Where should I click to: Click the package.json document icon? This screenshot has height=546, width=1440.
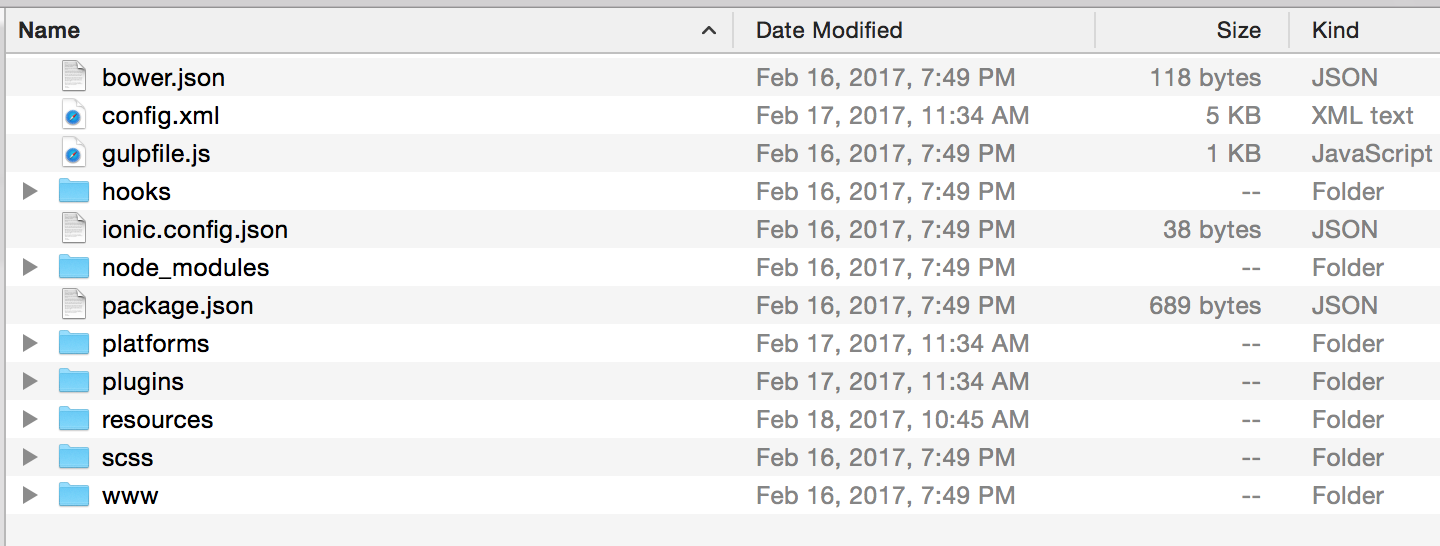coord(74,306)
